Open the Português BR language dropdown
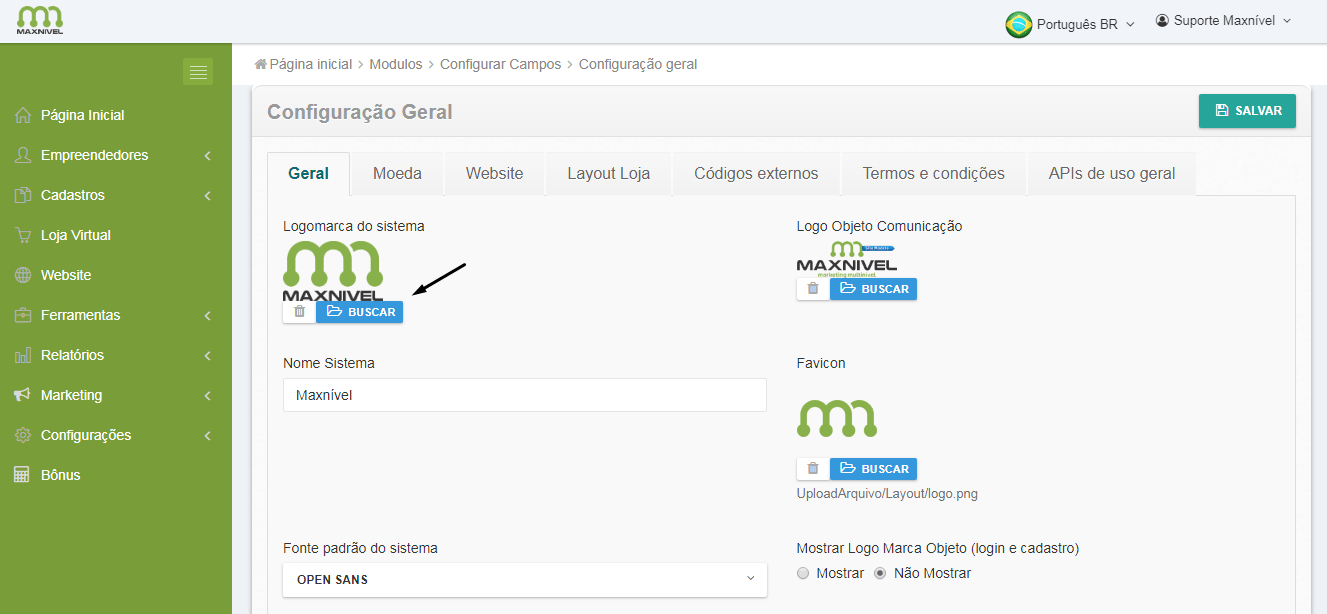 pos(1070,24)
